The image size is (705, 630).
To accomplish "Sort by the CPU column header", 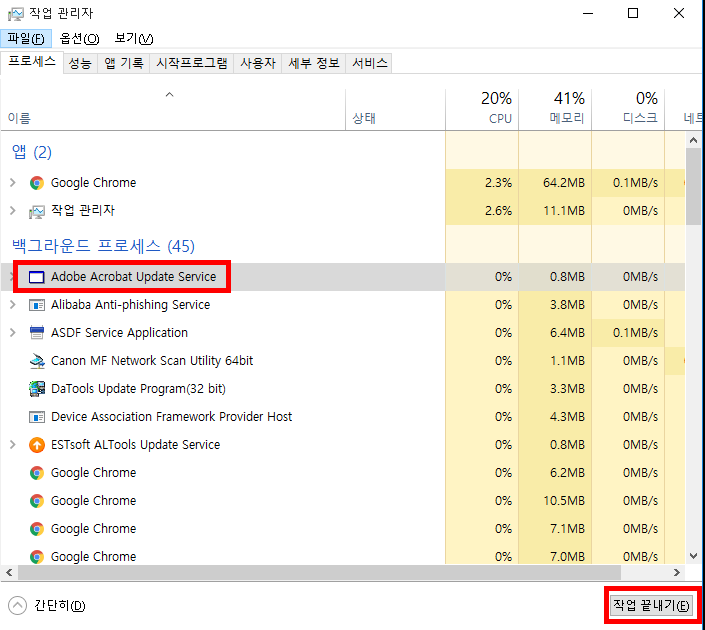I will (x=482, y=110).
